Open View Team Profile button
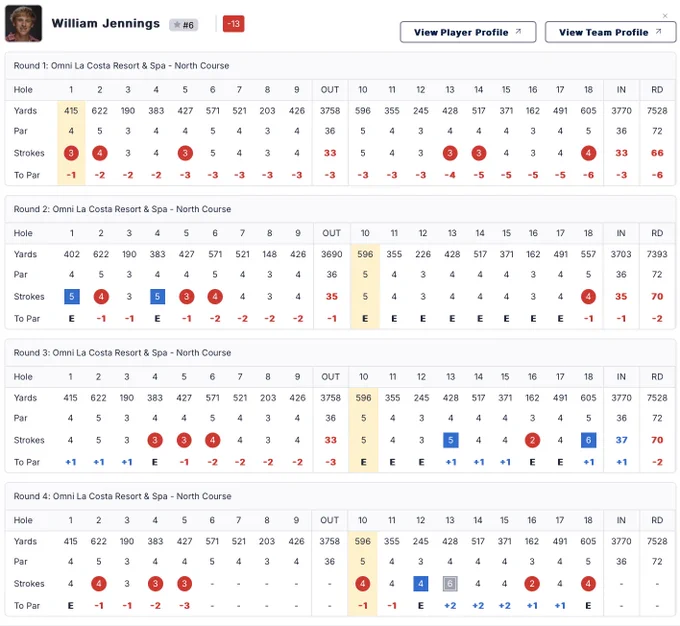The image size is (680, 626). click(x=610, y=32)
